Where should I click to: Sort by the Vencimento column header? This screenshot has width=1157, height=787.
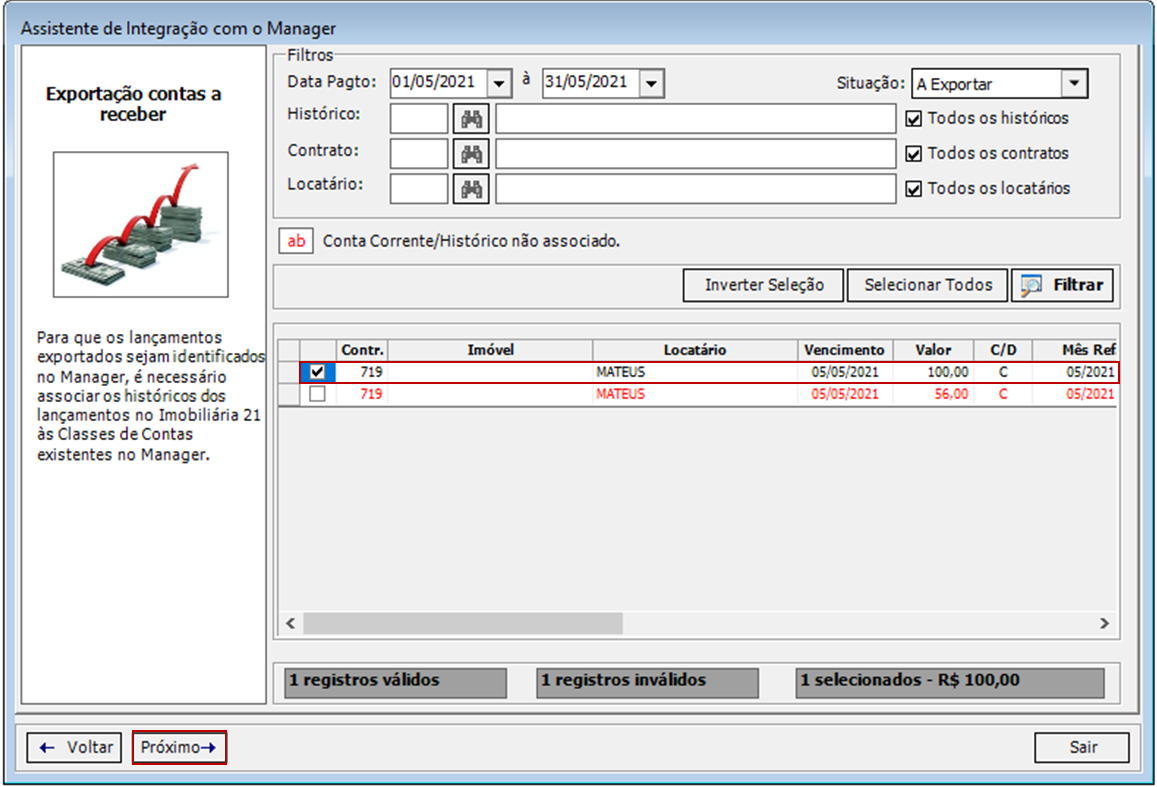click(x=845, y=350)
